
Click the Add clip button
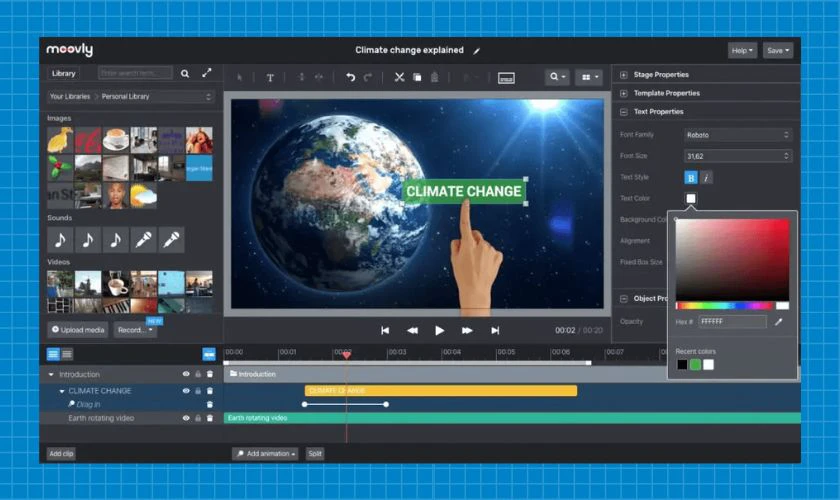[x=61, y=454]
